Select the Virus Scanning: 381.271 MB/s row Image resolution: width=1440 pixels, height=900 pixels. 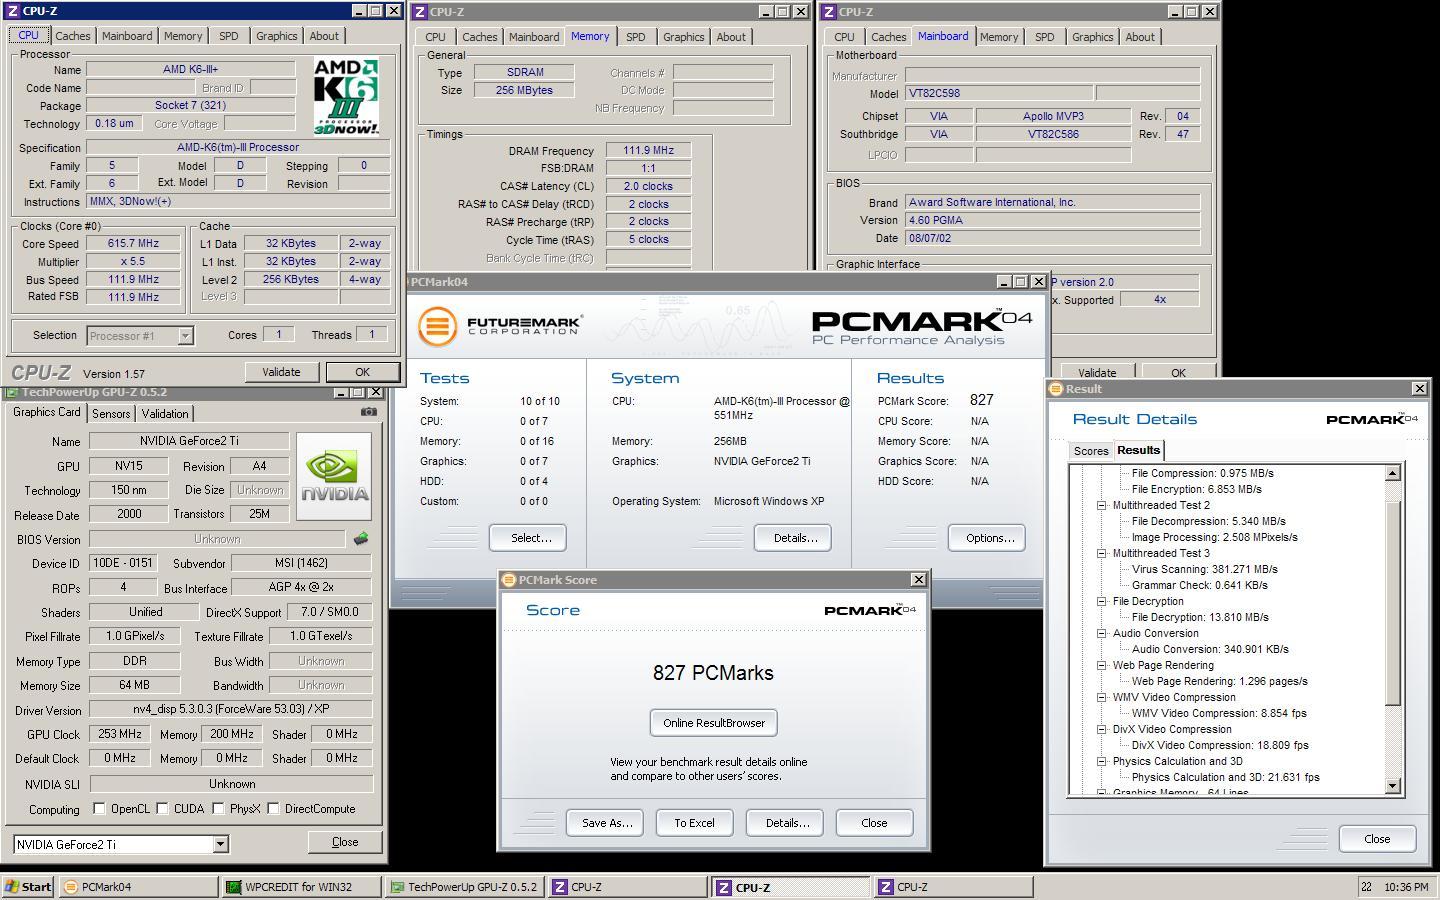1205,569
